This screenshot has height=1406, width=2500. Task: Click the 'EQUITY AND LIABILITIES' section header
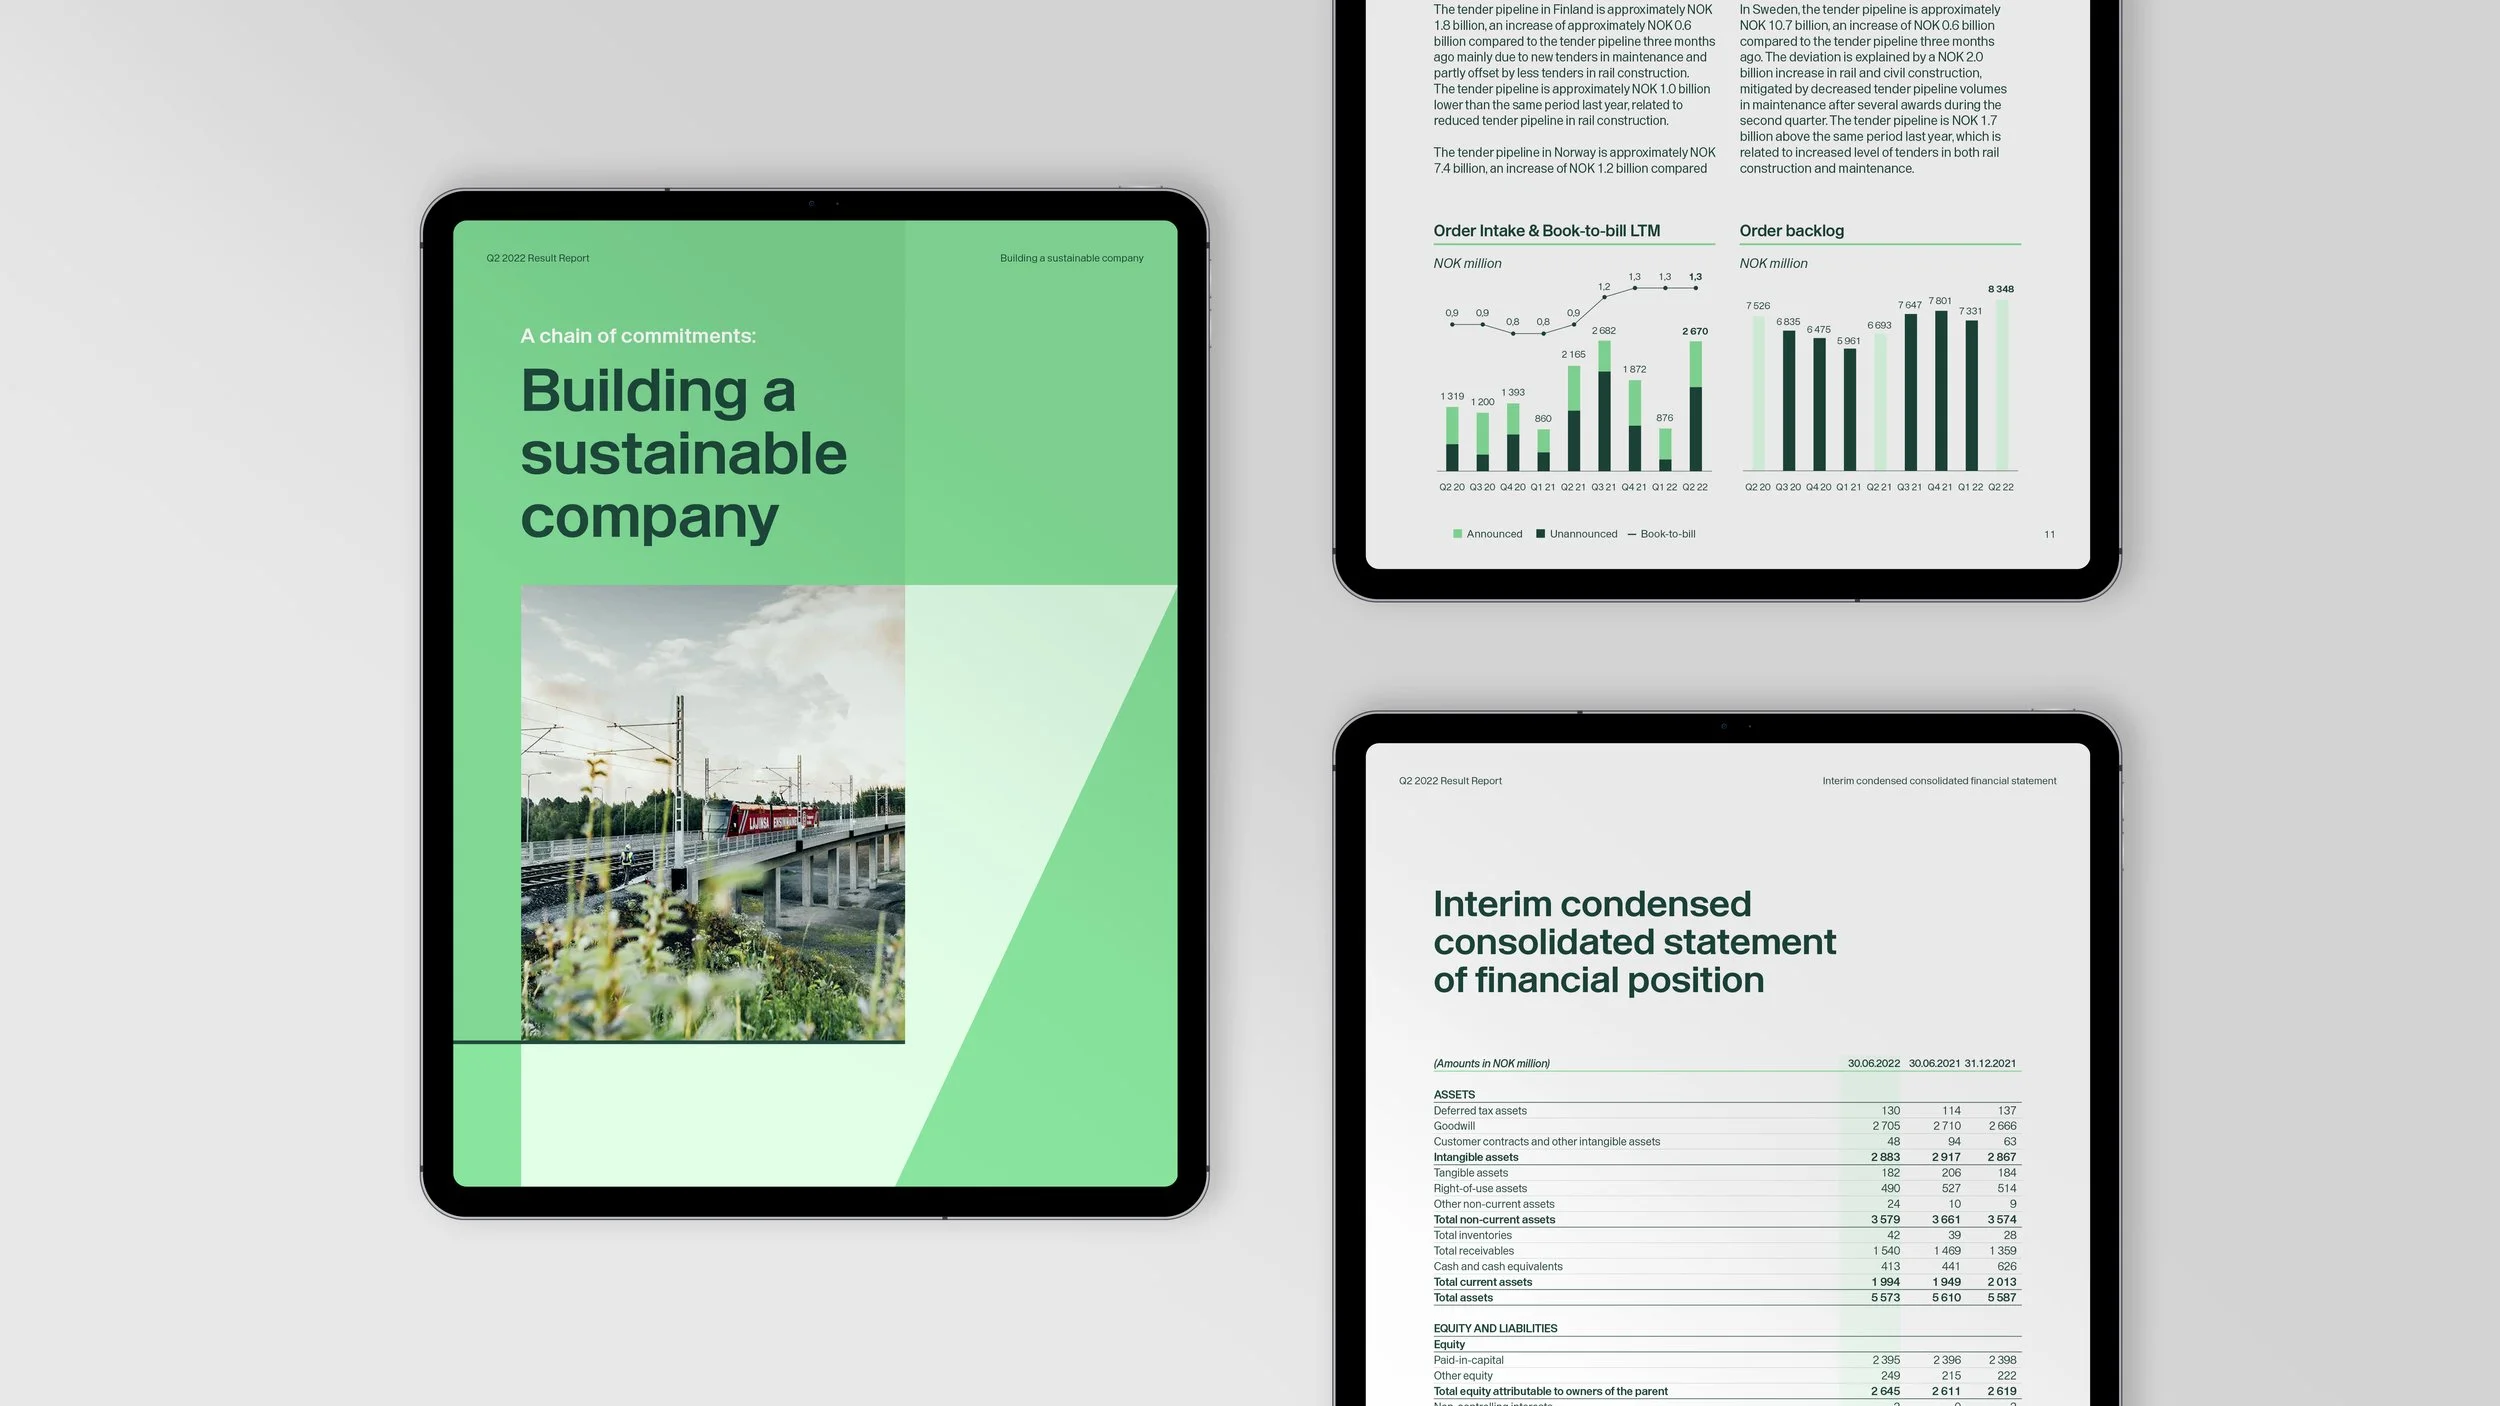point(1495,1328)
